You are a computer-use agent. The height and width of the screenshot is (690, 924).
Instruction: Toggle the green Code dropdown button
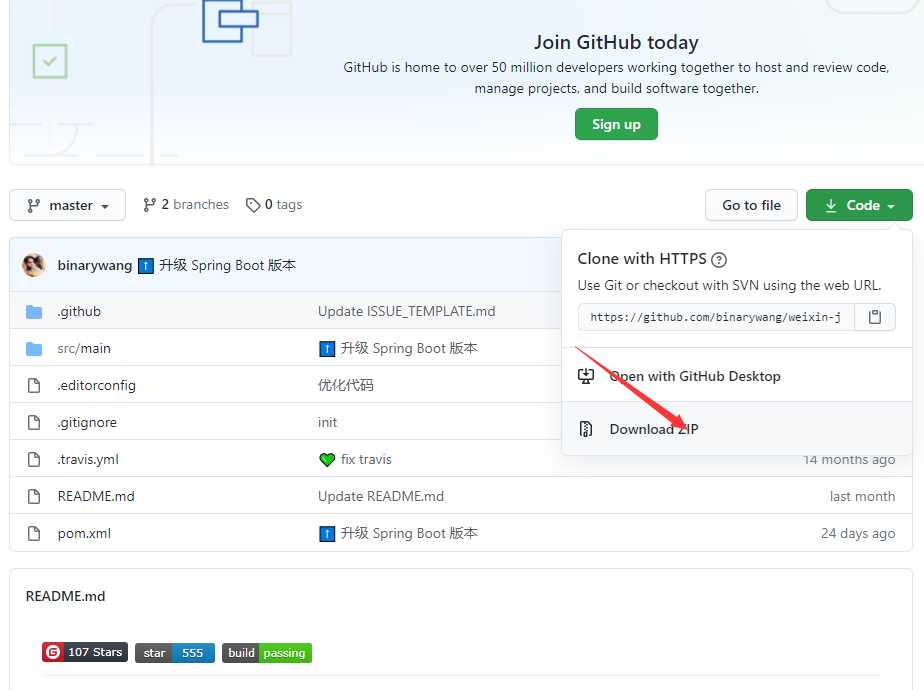(859, 205)
